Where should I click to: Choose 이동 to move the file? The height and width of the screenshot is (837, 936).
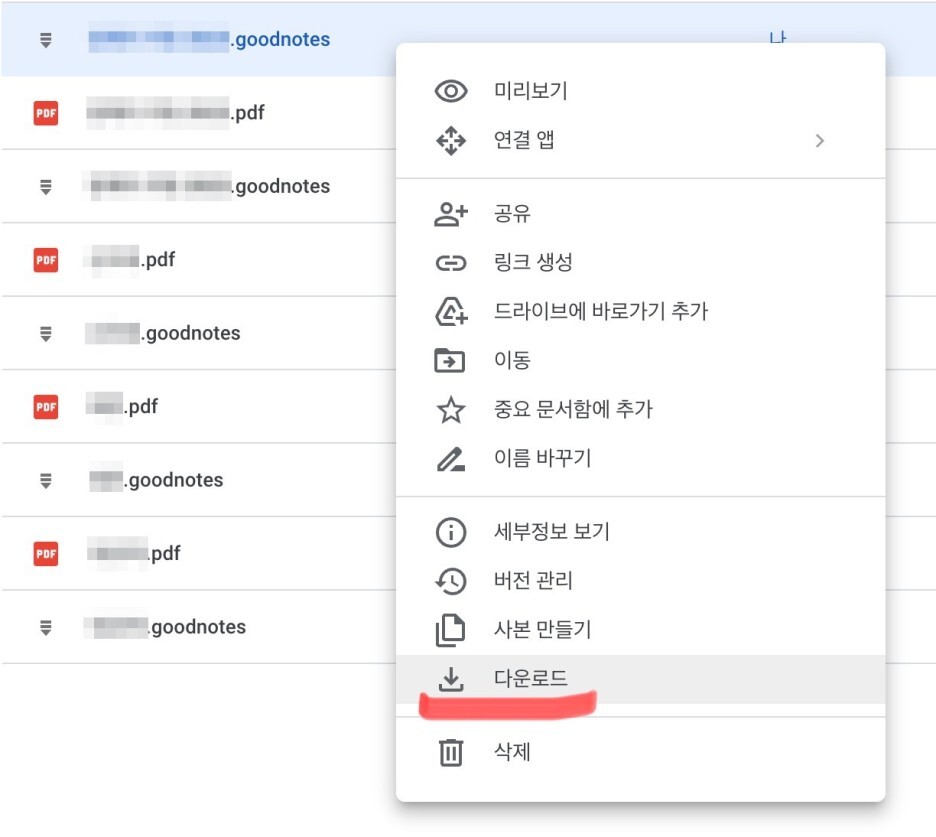click(x=641, y=361)
